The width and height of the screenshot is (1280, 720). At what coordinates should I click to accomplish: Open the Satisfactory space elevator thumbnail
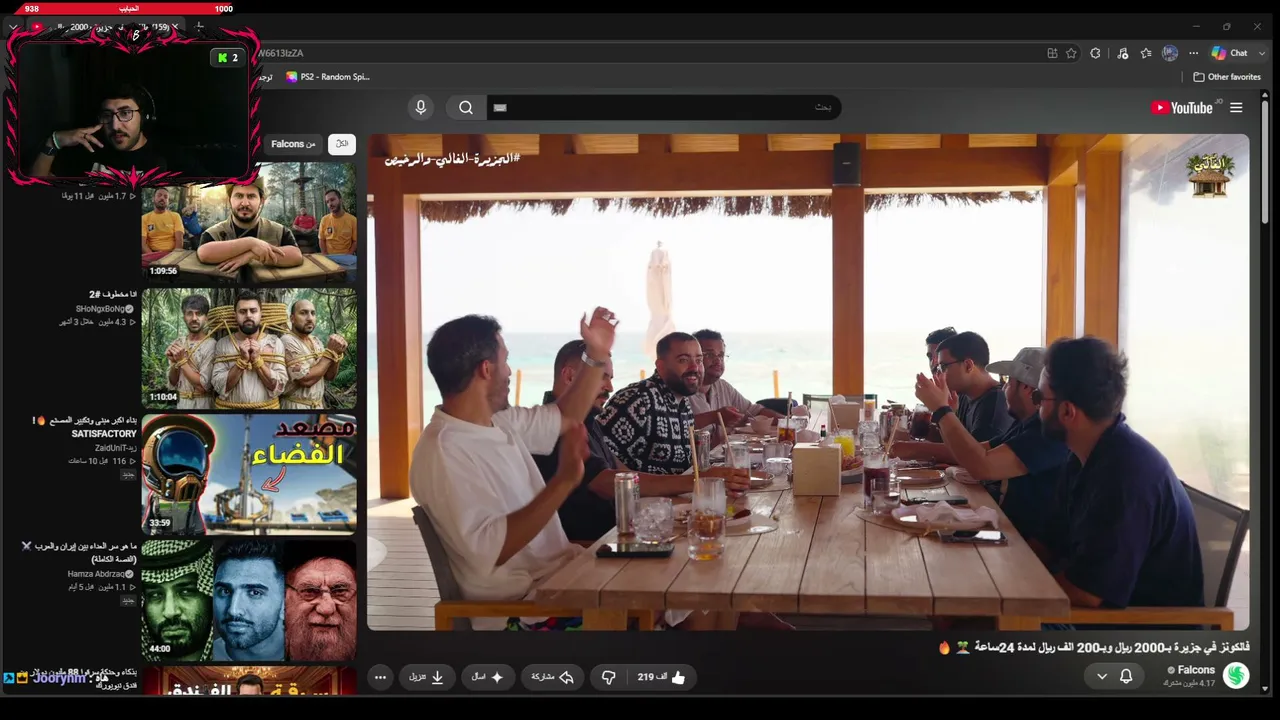[x=249, y=475]
